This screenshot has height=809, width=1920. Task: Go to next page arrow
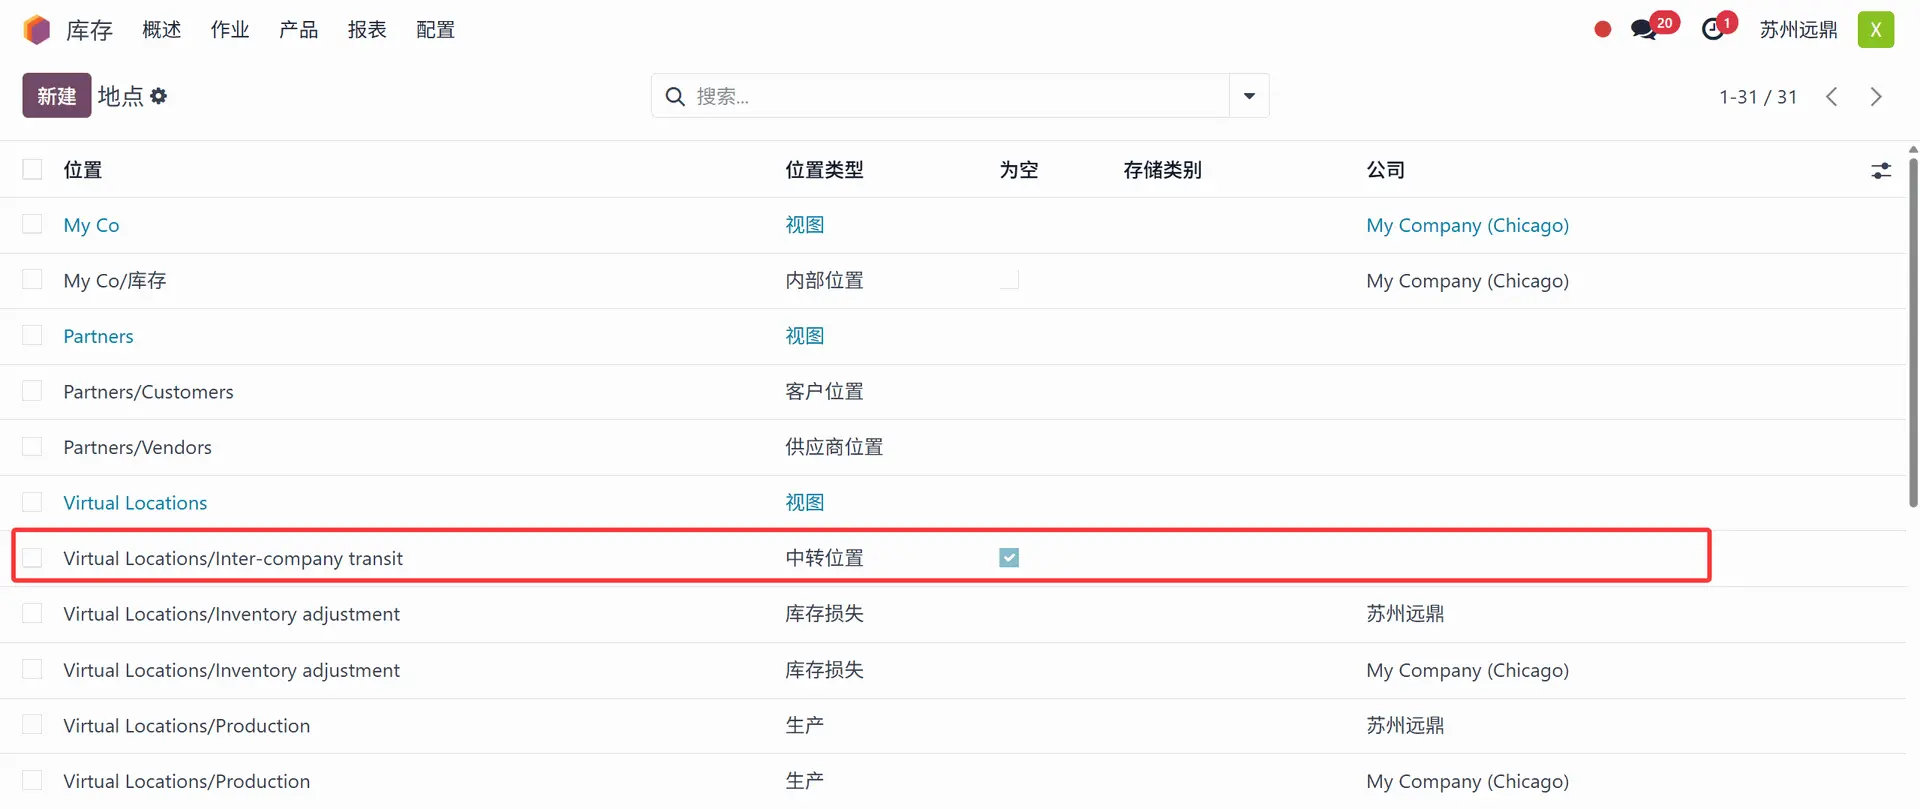point(1875,97)
